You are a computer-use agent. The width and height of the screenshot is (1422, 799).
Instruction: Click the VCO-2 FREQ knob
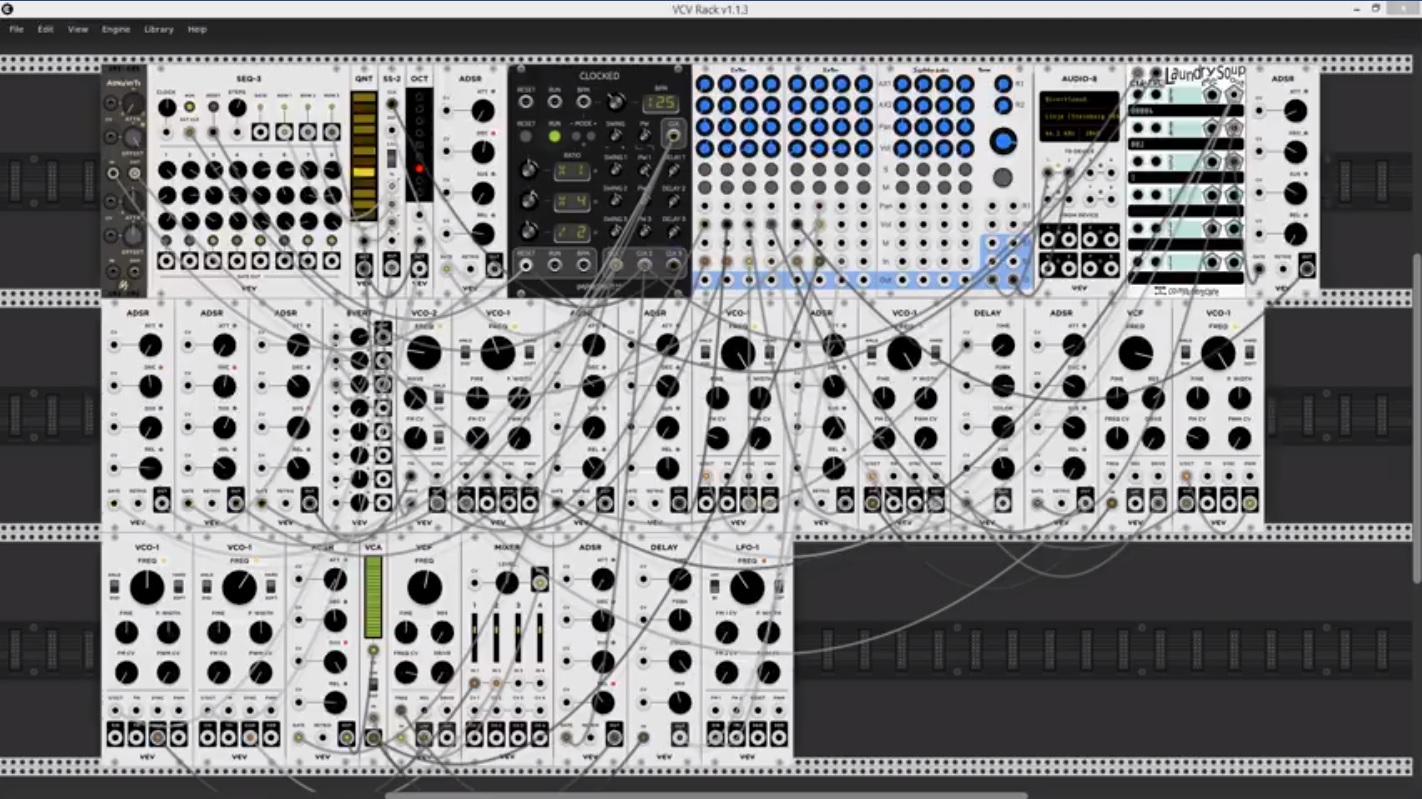[x=423, y=353]
